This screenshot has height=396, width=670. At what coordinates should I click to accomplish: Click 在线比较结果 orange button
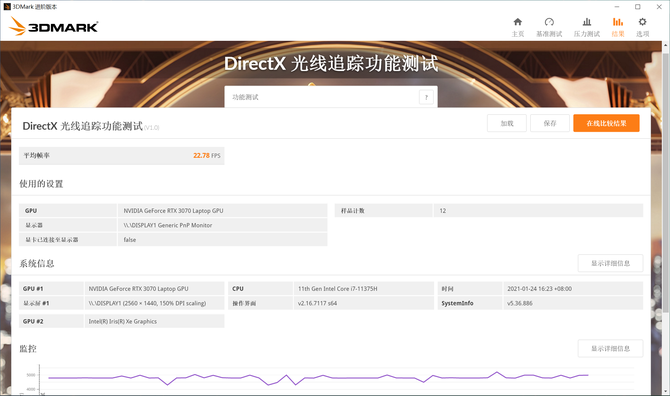606,123
